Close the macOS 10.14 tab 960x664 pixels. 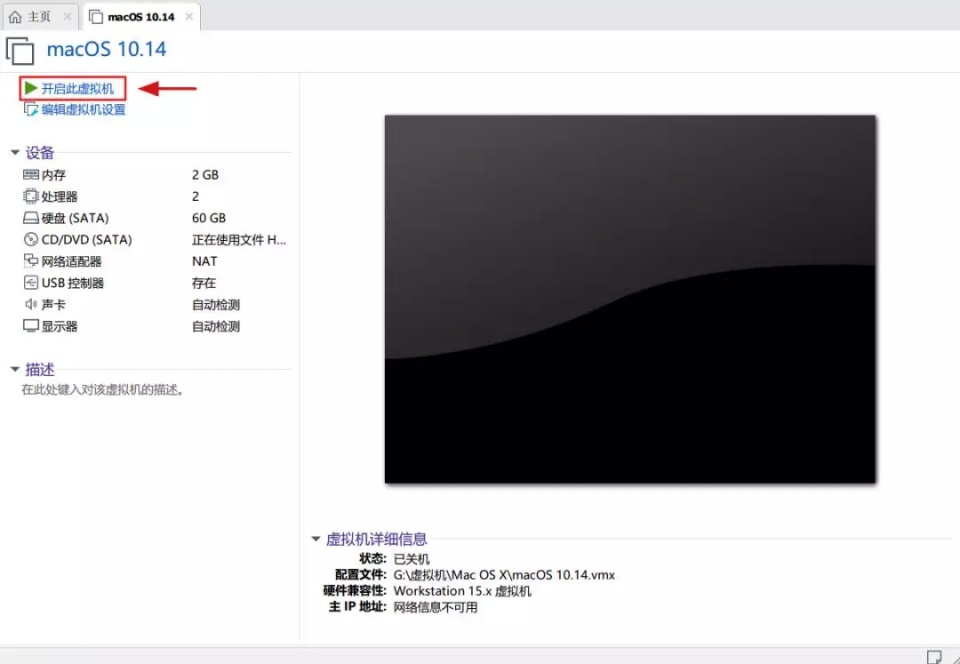[x=189, y=17]
